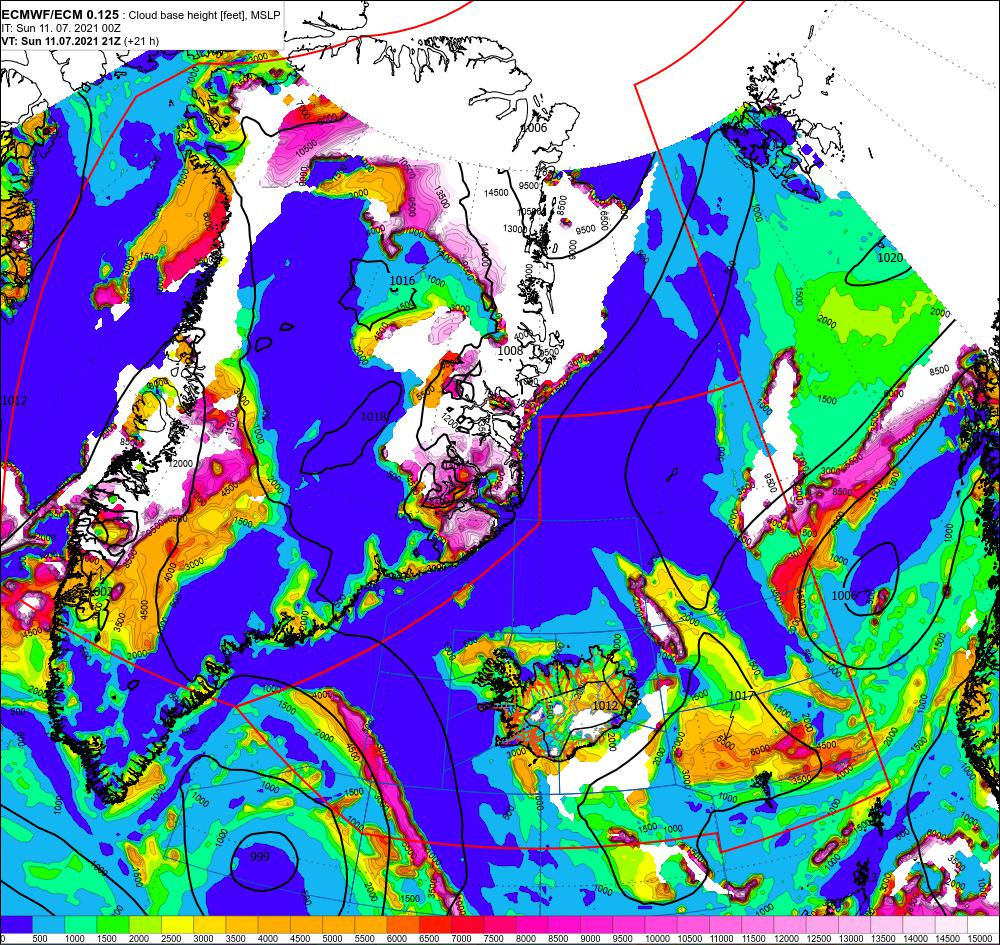
Task: Click the 1017 pressure label
Action: tap(742, 695)
